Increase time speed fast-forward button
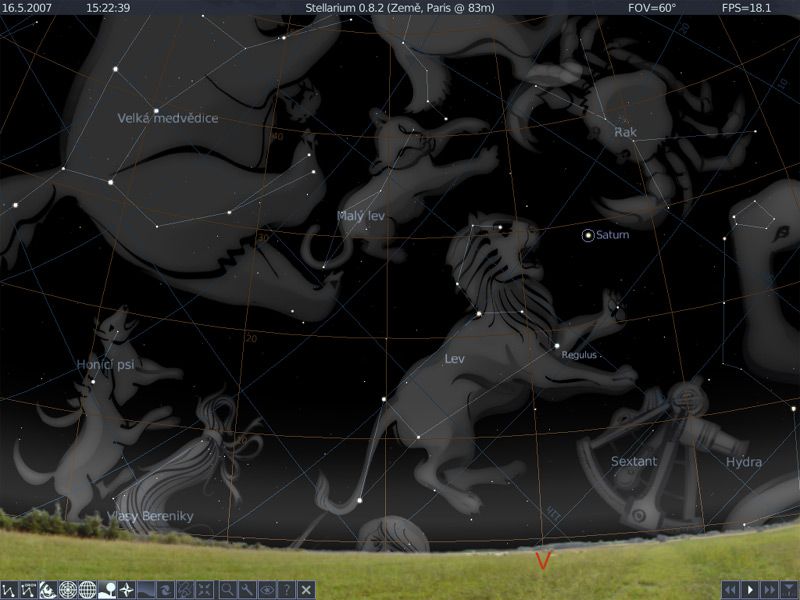The image size is (800, 600). pos(770,590)
